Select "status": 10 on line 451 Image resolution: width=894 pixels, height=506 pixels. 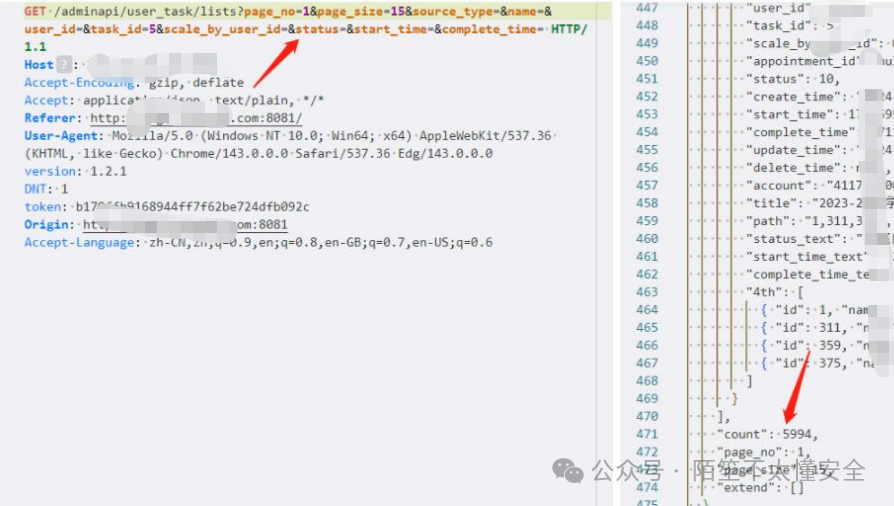(793, 79)
